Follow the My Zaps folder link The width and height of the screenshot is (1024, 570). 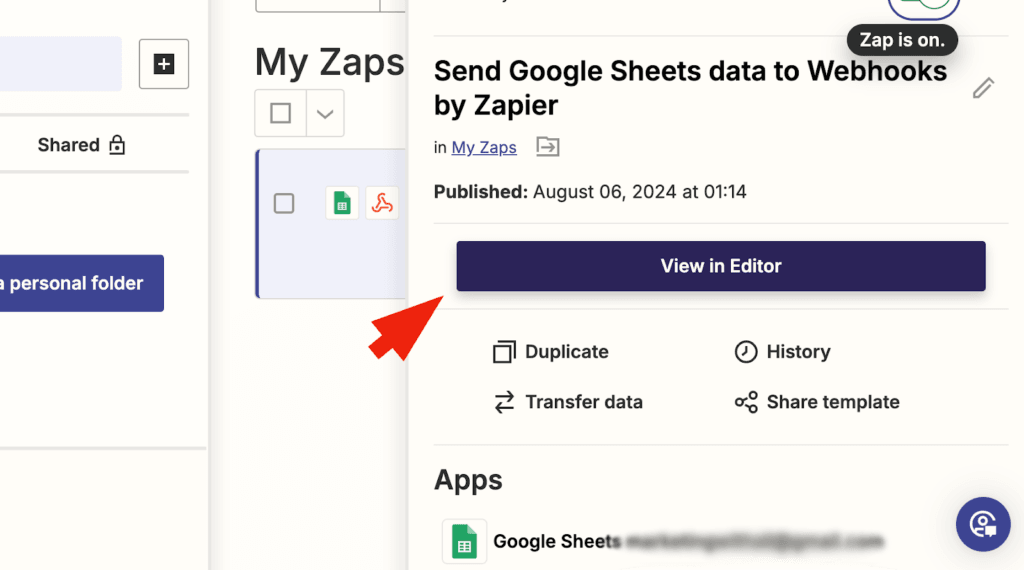(x=484, y=148)
